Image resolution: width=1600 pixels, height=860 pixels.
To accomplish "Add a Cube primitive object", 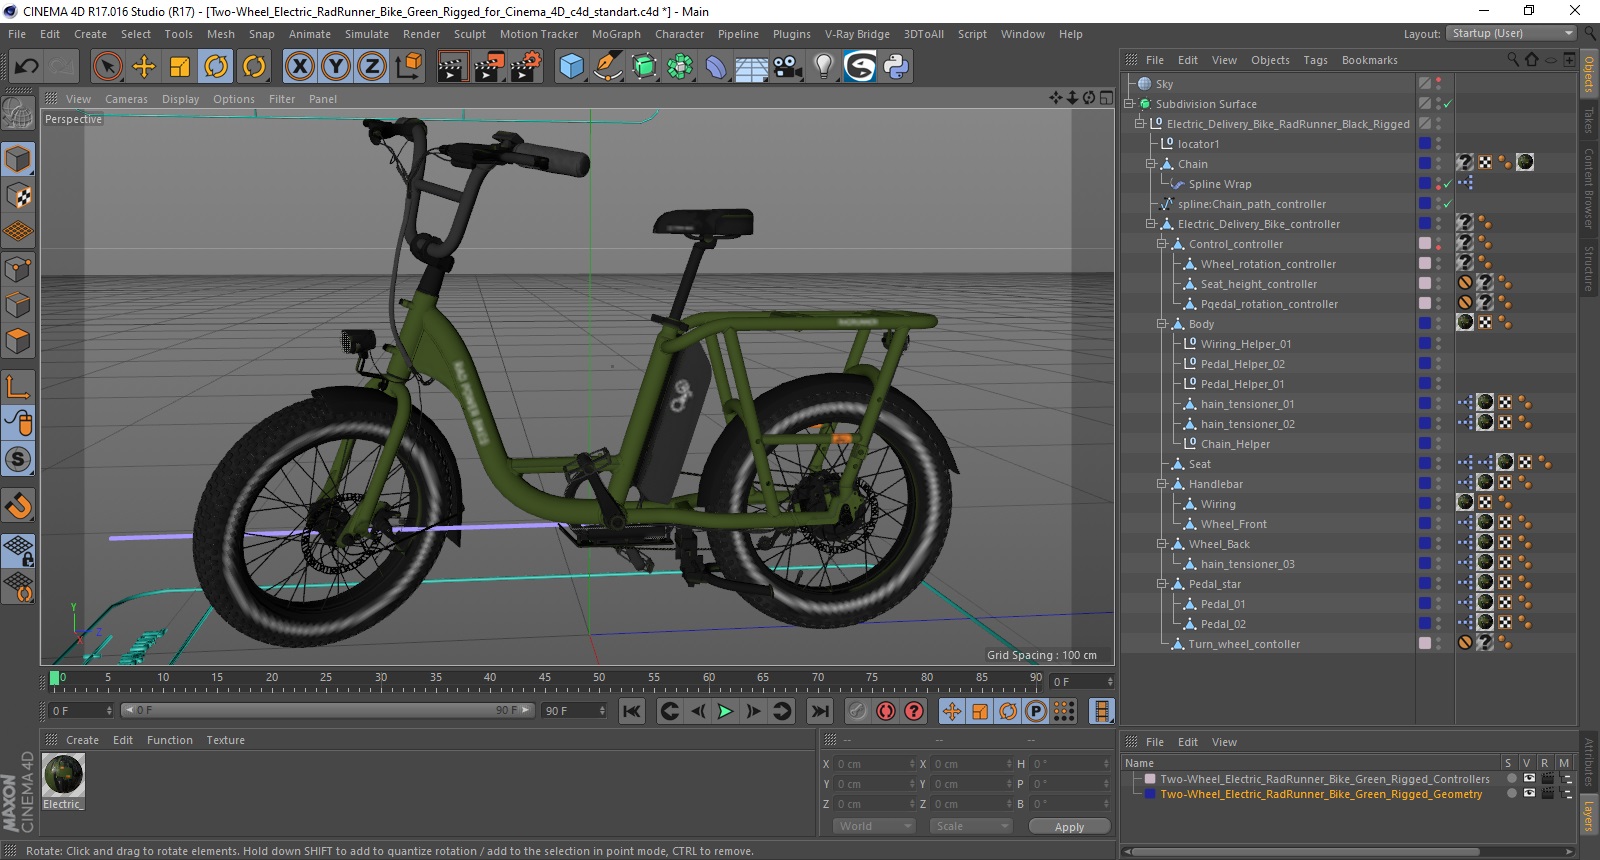I will point(571,67).
